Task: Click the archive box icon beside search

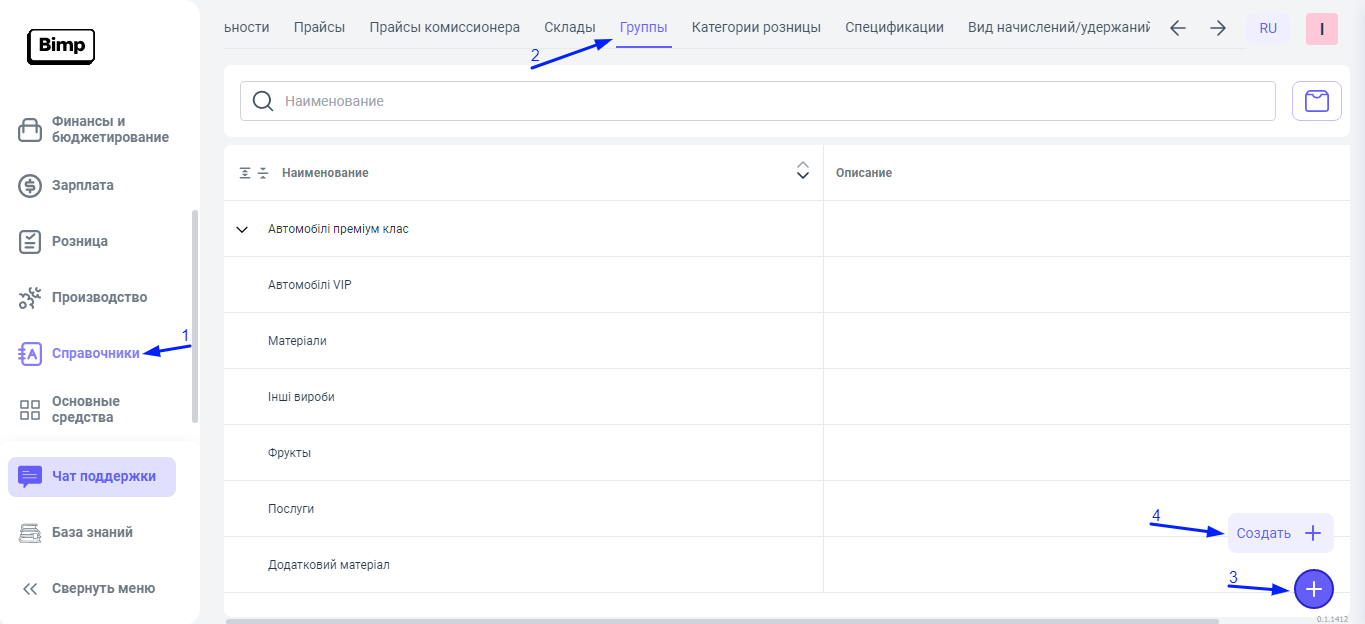Action: pos(1316,101)
